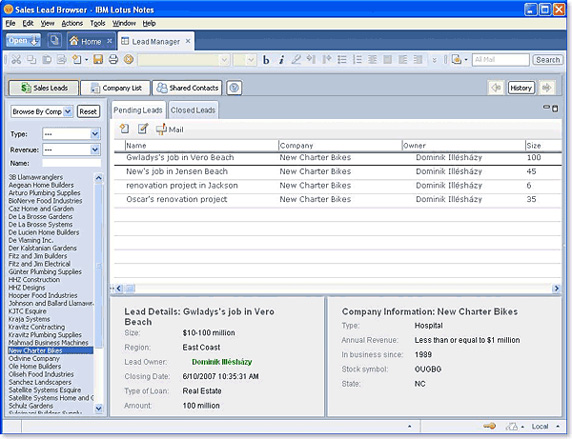Image resolution: width=572 pixels, height=439 pixels.
Task: Click the Open launcher button
Action: pos(23,41)
